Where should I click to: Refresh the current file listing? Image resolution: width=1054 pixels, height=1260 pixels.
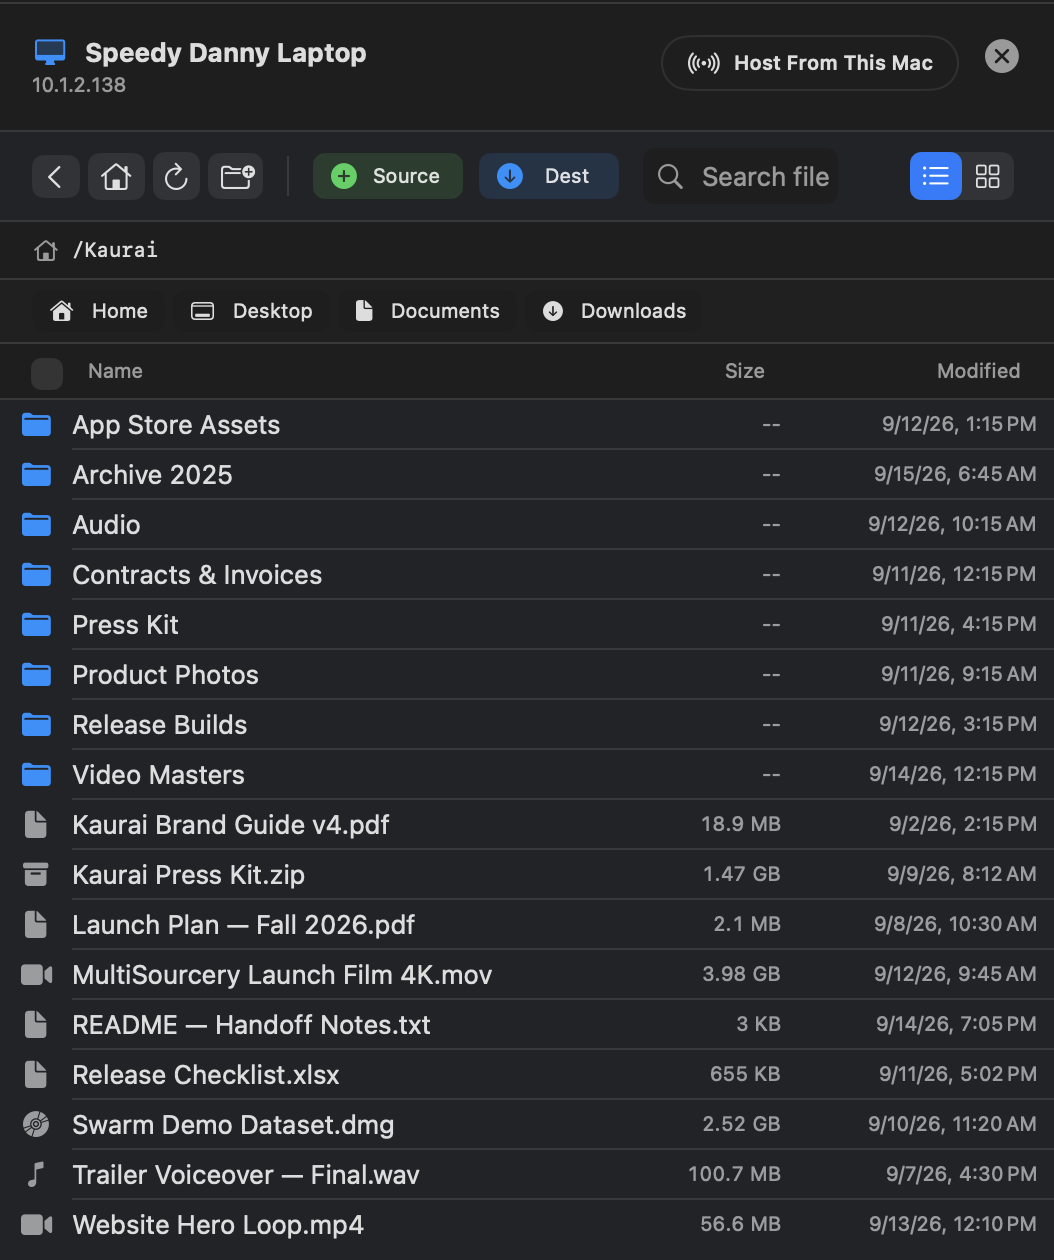point(176,177)
